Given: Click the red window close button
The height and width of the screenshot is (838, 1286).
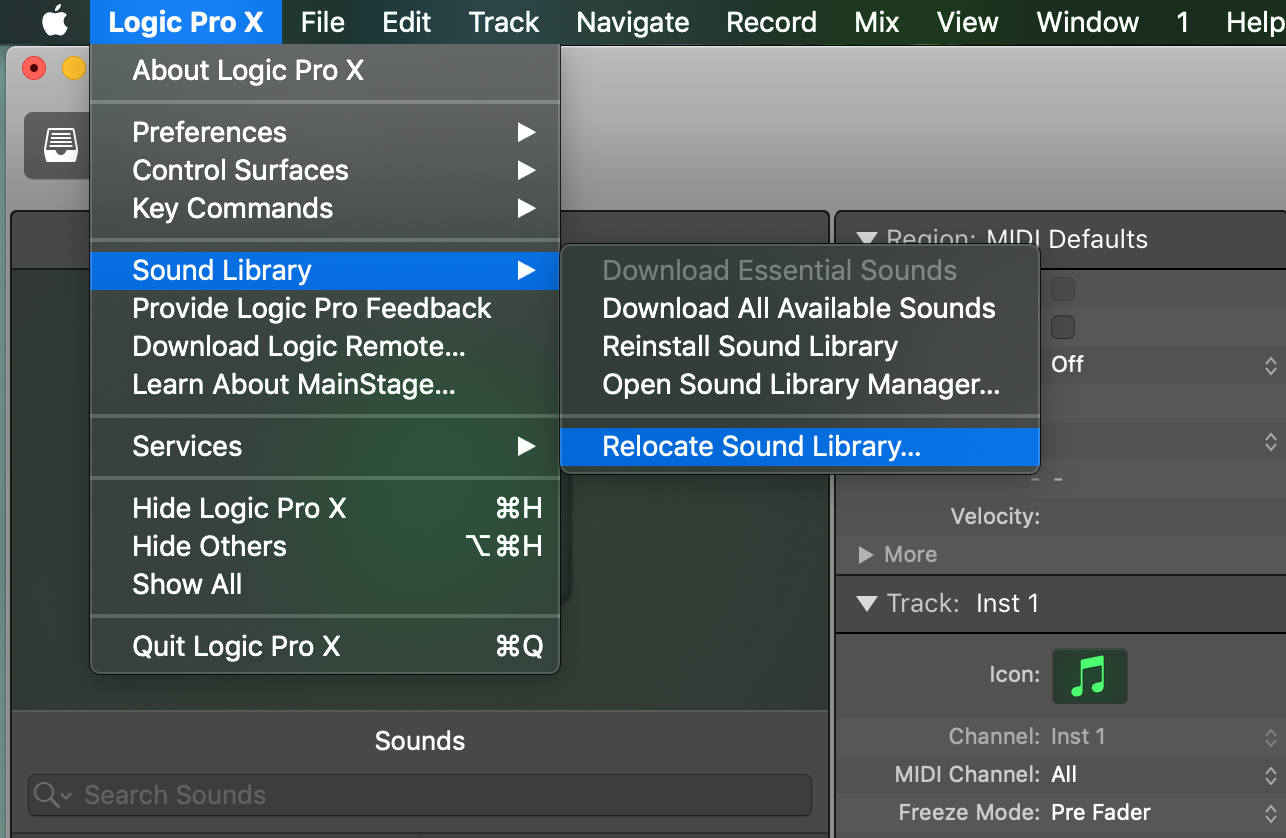Looking at the screenshot, I should tap(34, 69).
